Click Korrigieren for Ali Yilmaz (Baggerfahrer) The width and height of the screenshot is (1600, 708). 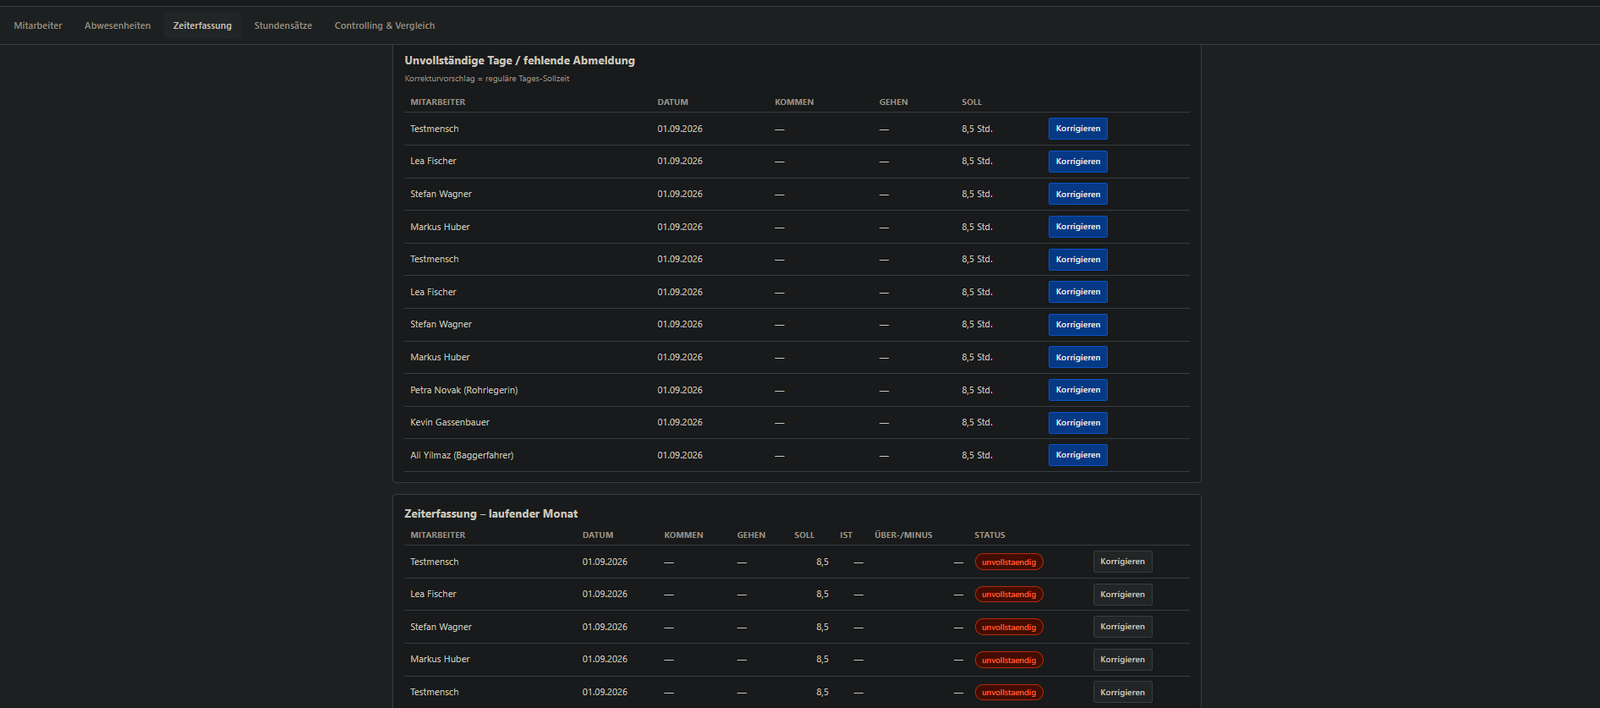[x=1078, y=455]
